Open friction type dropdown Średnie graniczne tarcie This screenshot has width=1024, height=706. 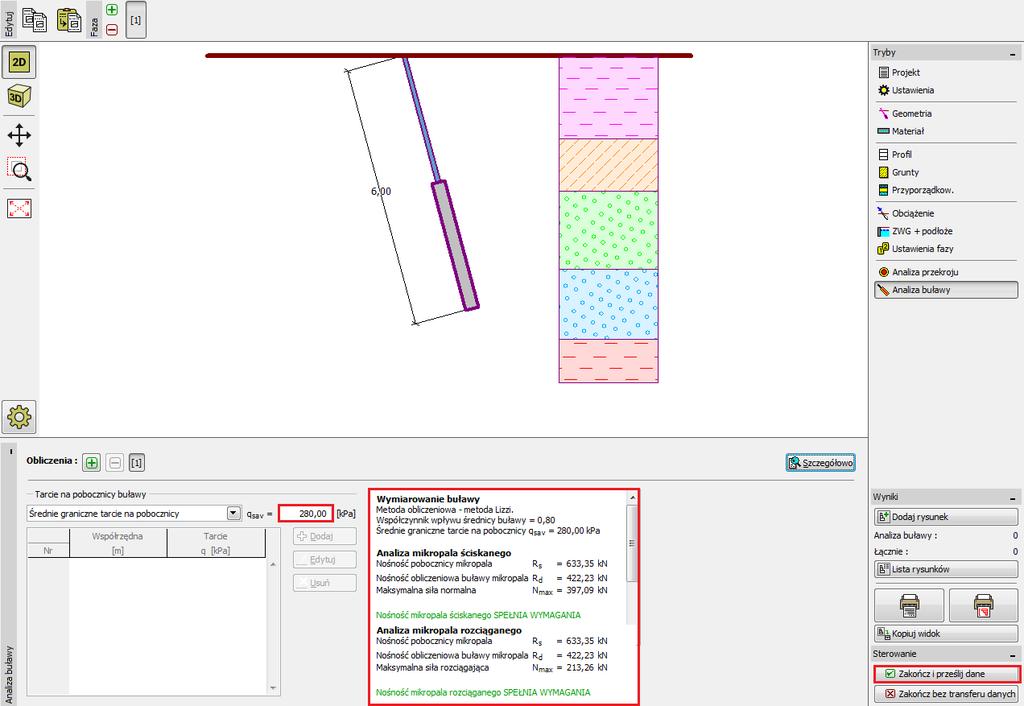[x=135, y=513]
